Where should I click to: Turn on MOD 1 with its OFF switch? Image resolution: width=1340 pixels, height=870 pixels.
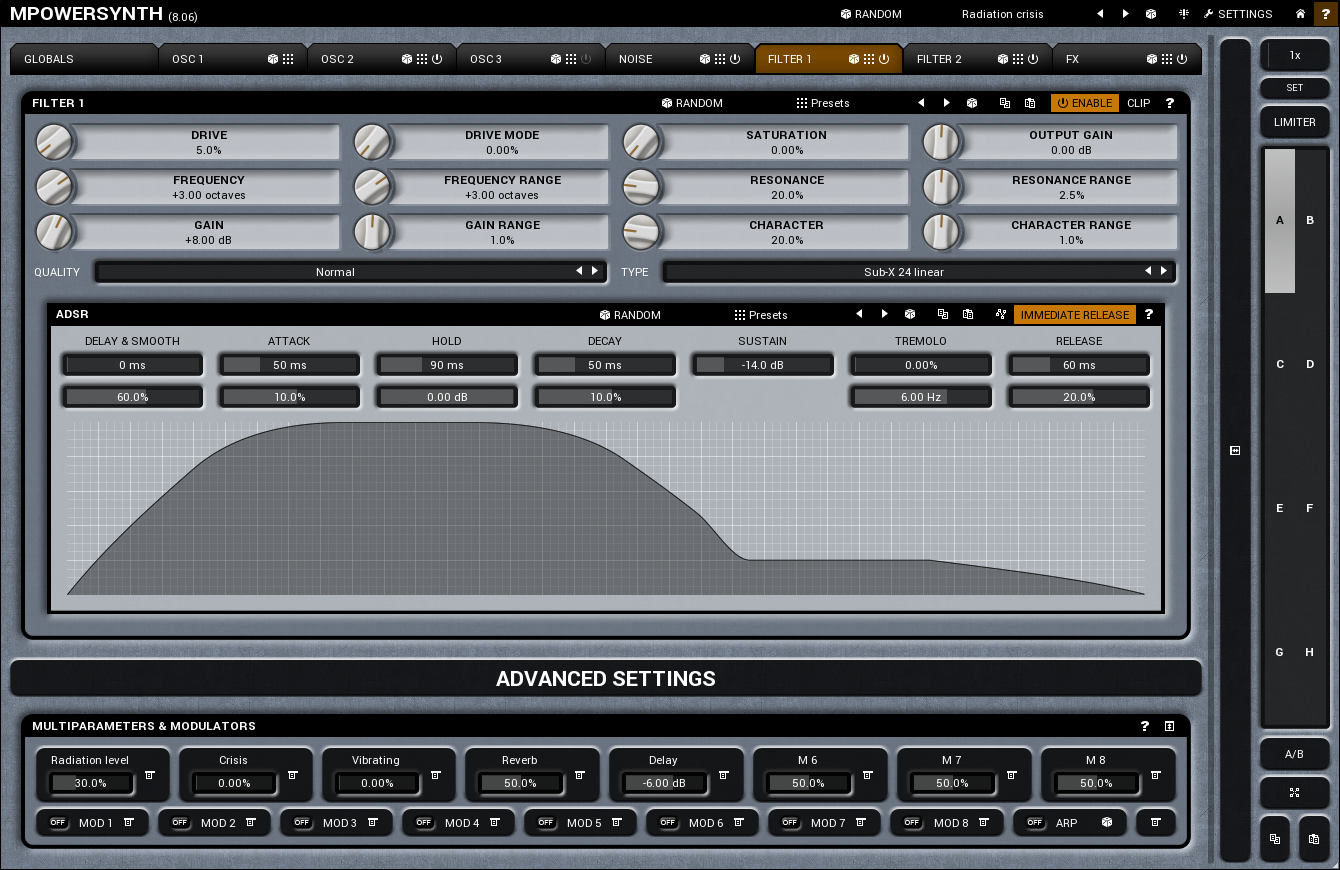(x=58, y=823)
